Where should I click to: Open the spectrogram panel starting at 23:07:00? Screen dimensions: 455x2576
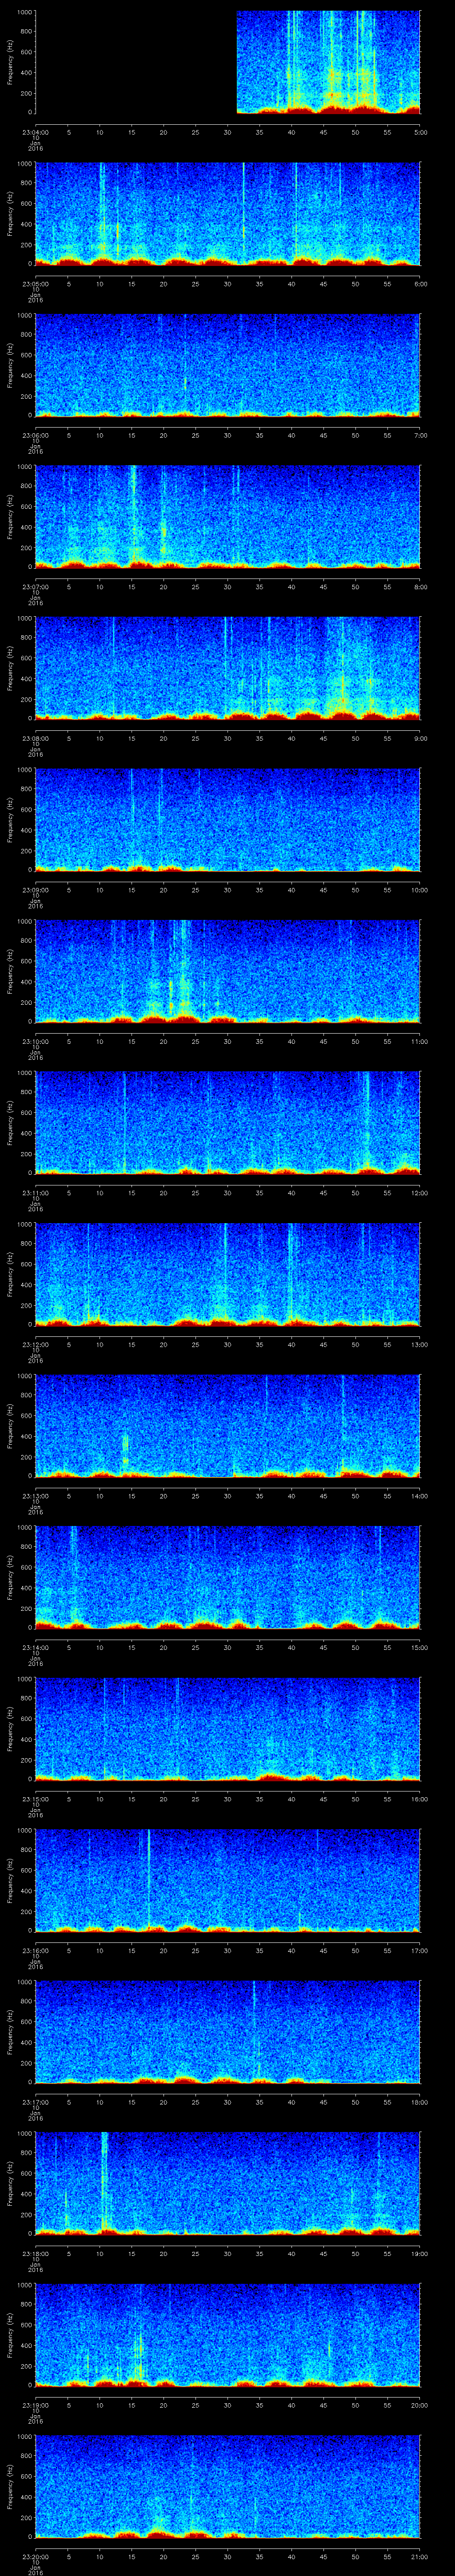(x=227, y=516)
